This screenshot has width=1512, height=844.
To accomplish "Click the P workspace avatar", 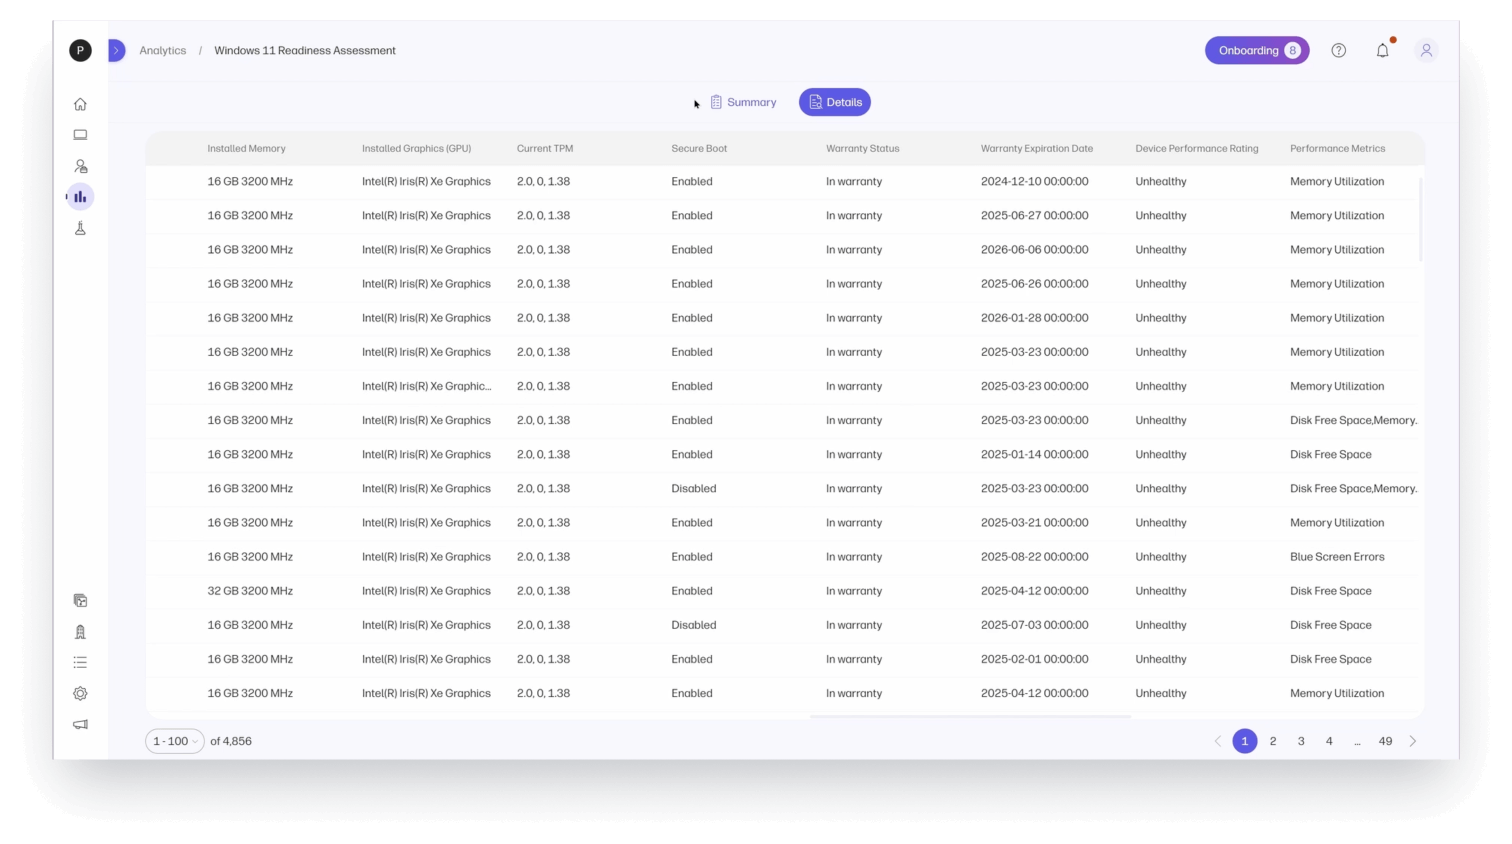I will tap(80, 50).
